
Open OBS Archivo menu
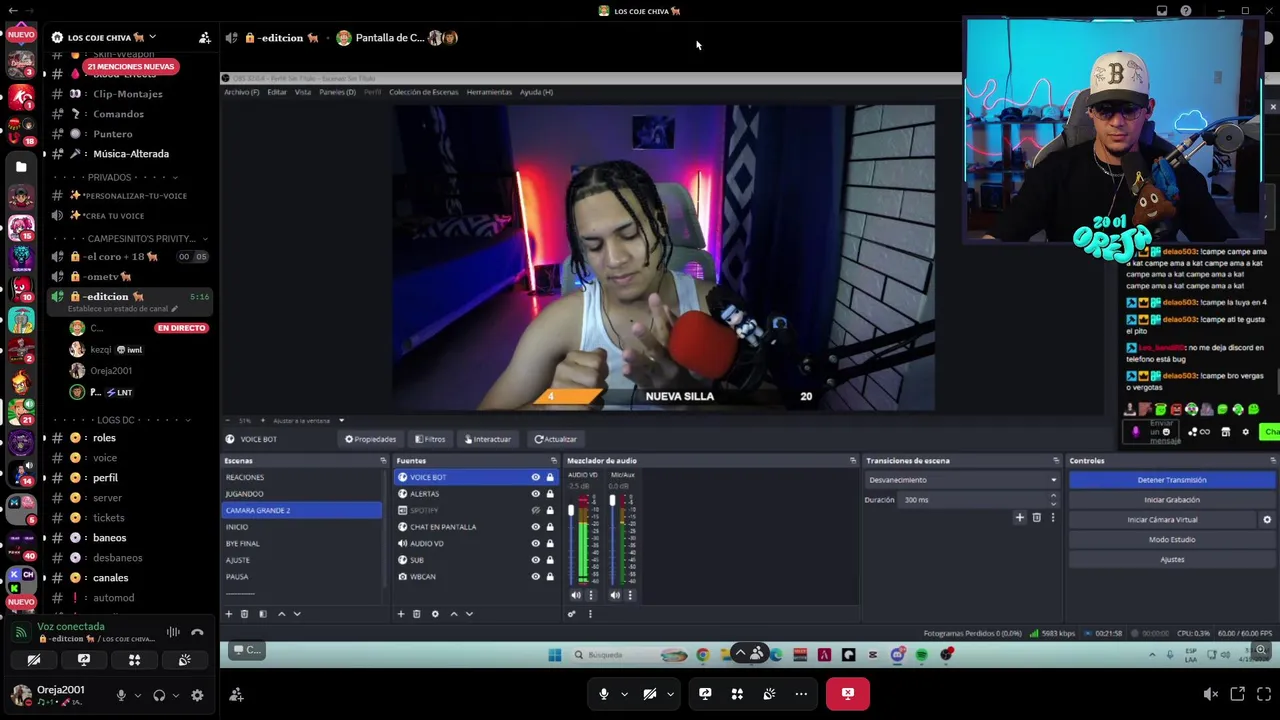[x=241, y=92]
